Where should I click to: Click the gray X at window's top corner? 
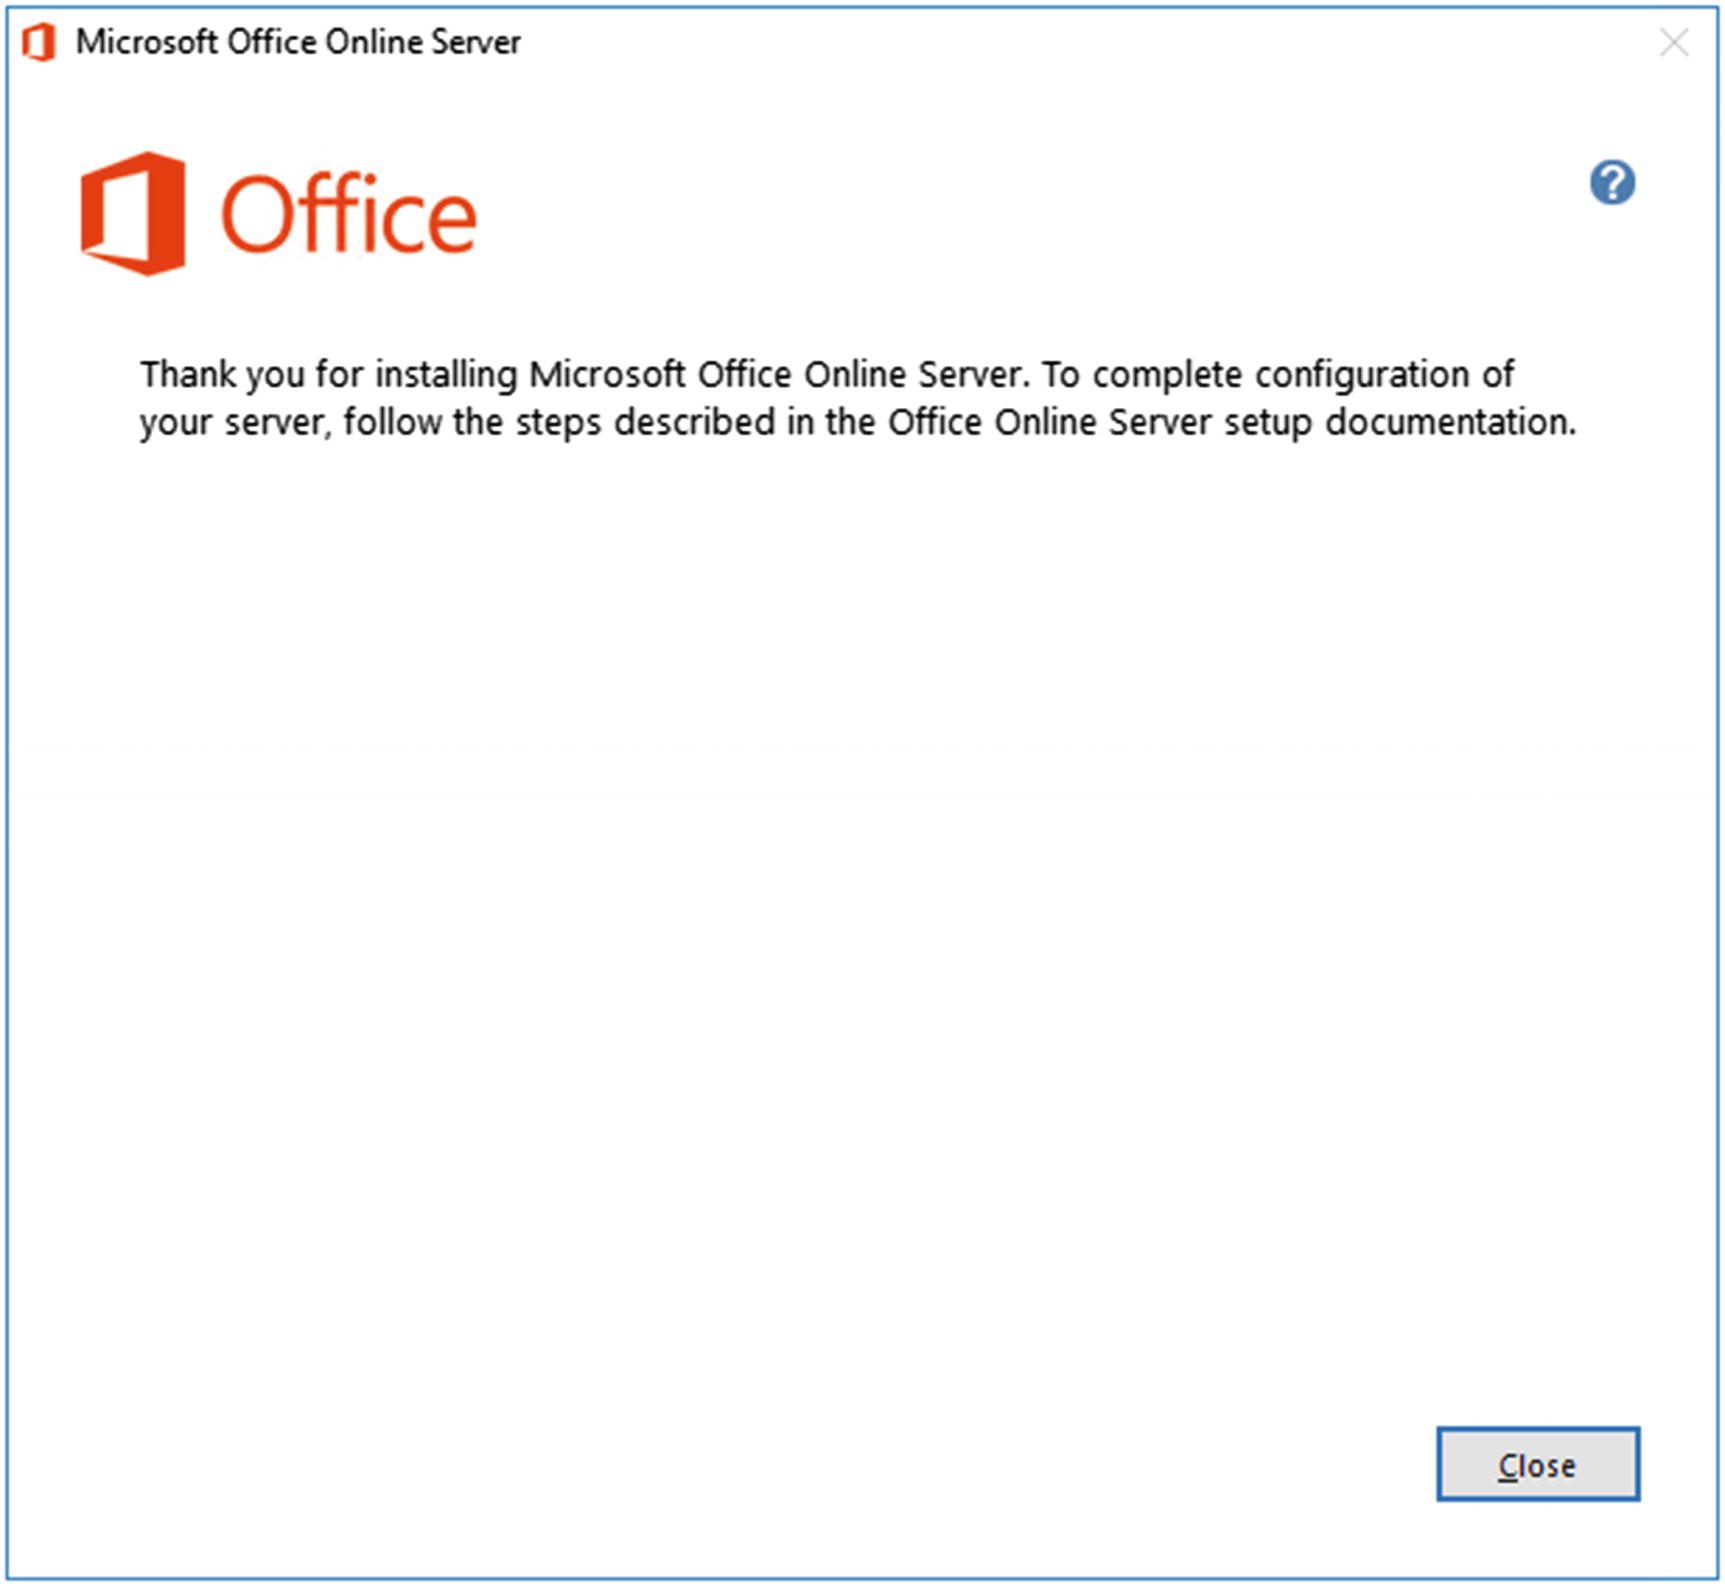click(x=1674, y=43)
